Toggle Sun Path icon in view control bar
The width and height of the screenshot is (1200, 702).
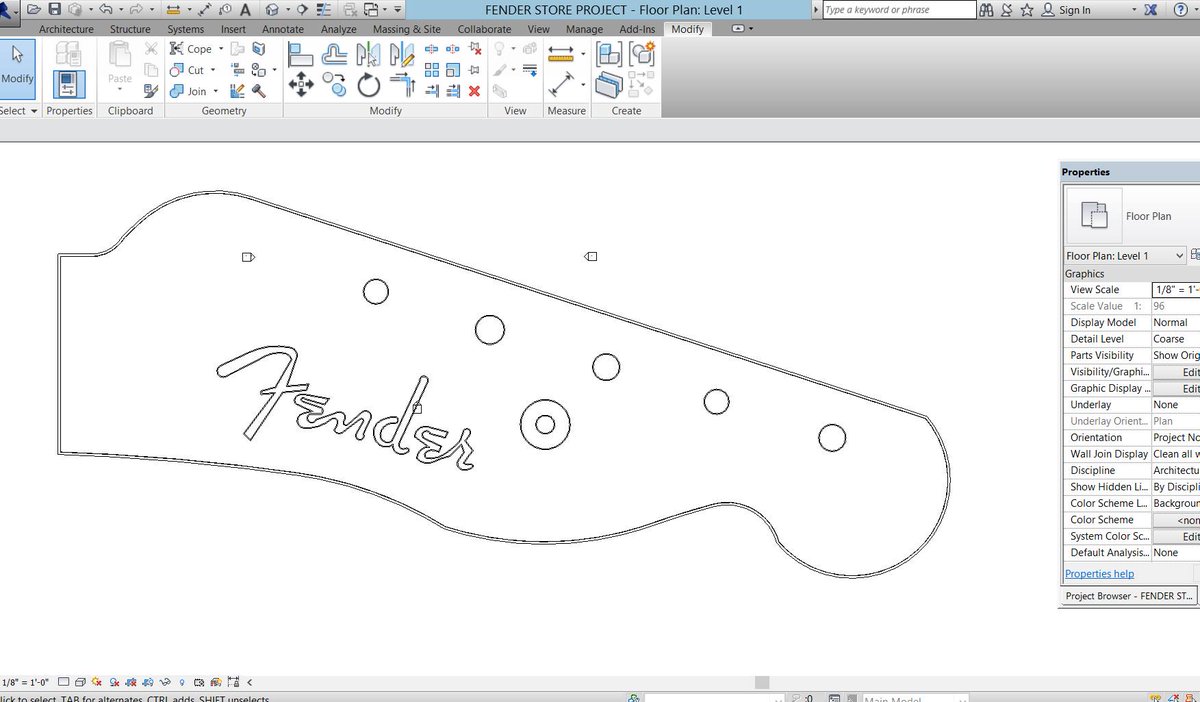(x=97, y=681)
